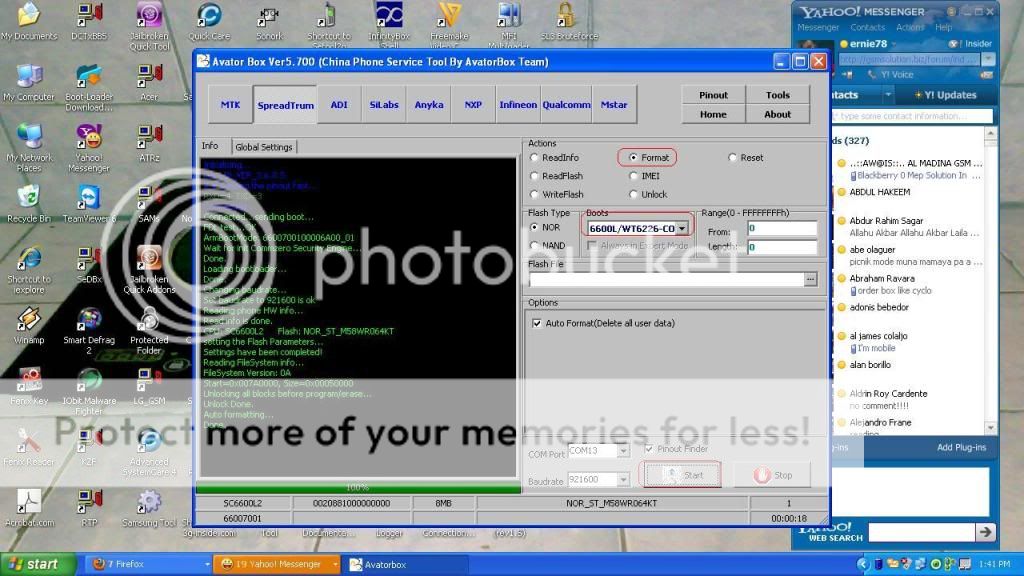Open the TeamViewer 6 desktop icon
Image resolution: width=1024 pixels, height=576 pixels.
88,198
